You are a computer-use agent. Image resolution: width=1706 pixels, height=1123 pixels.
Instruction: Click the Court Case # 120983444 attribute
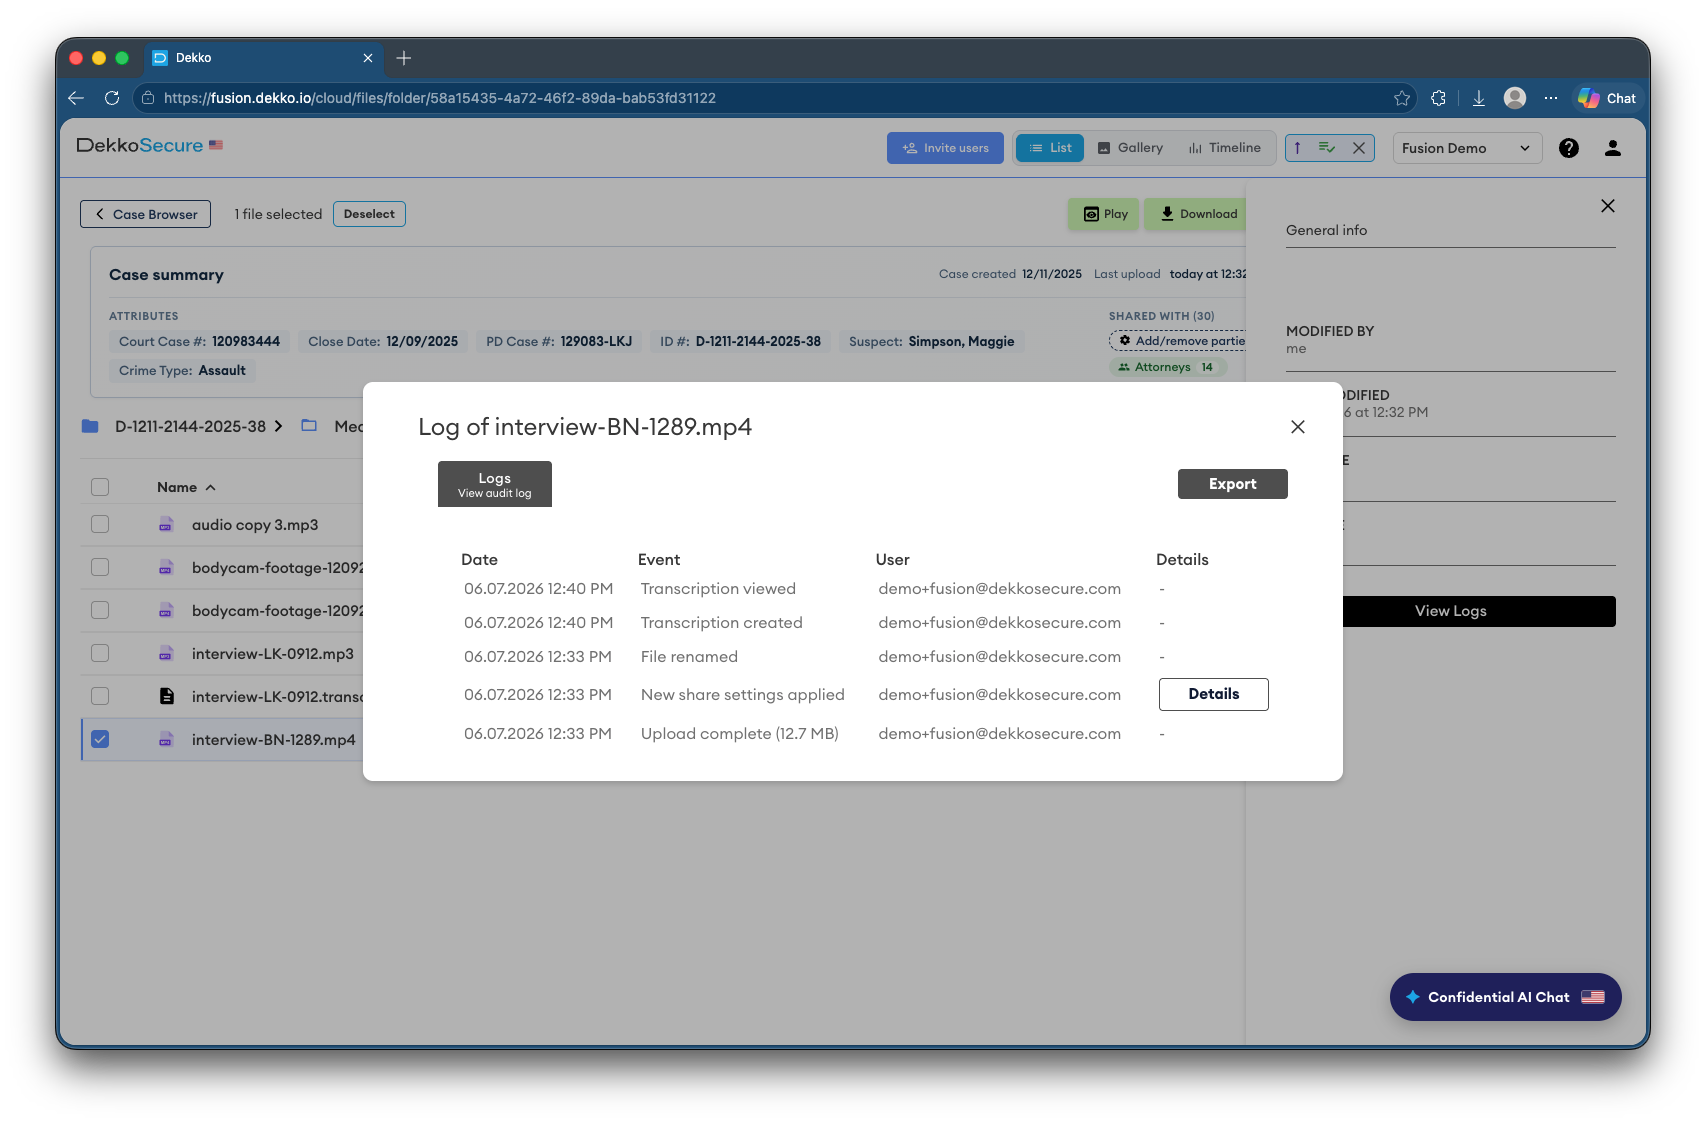coord(199,342)
